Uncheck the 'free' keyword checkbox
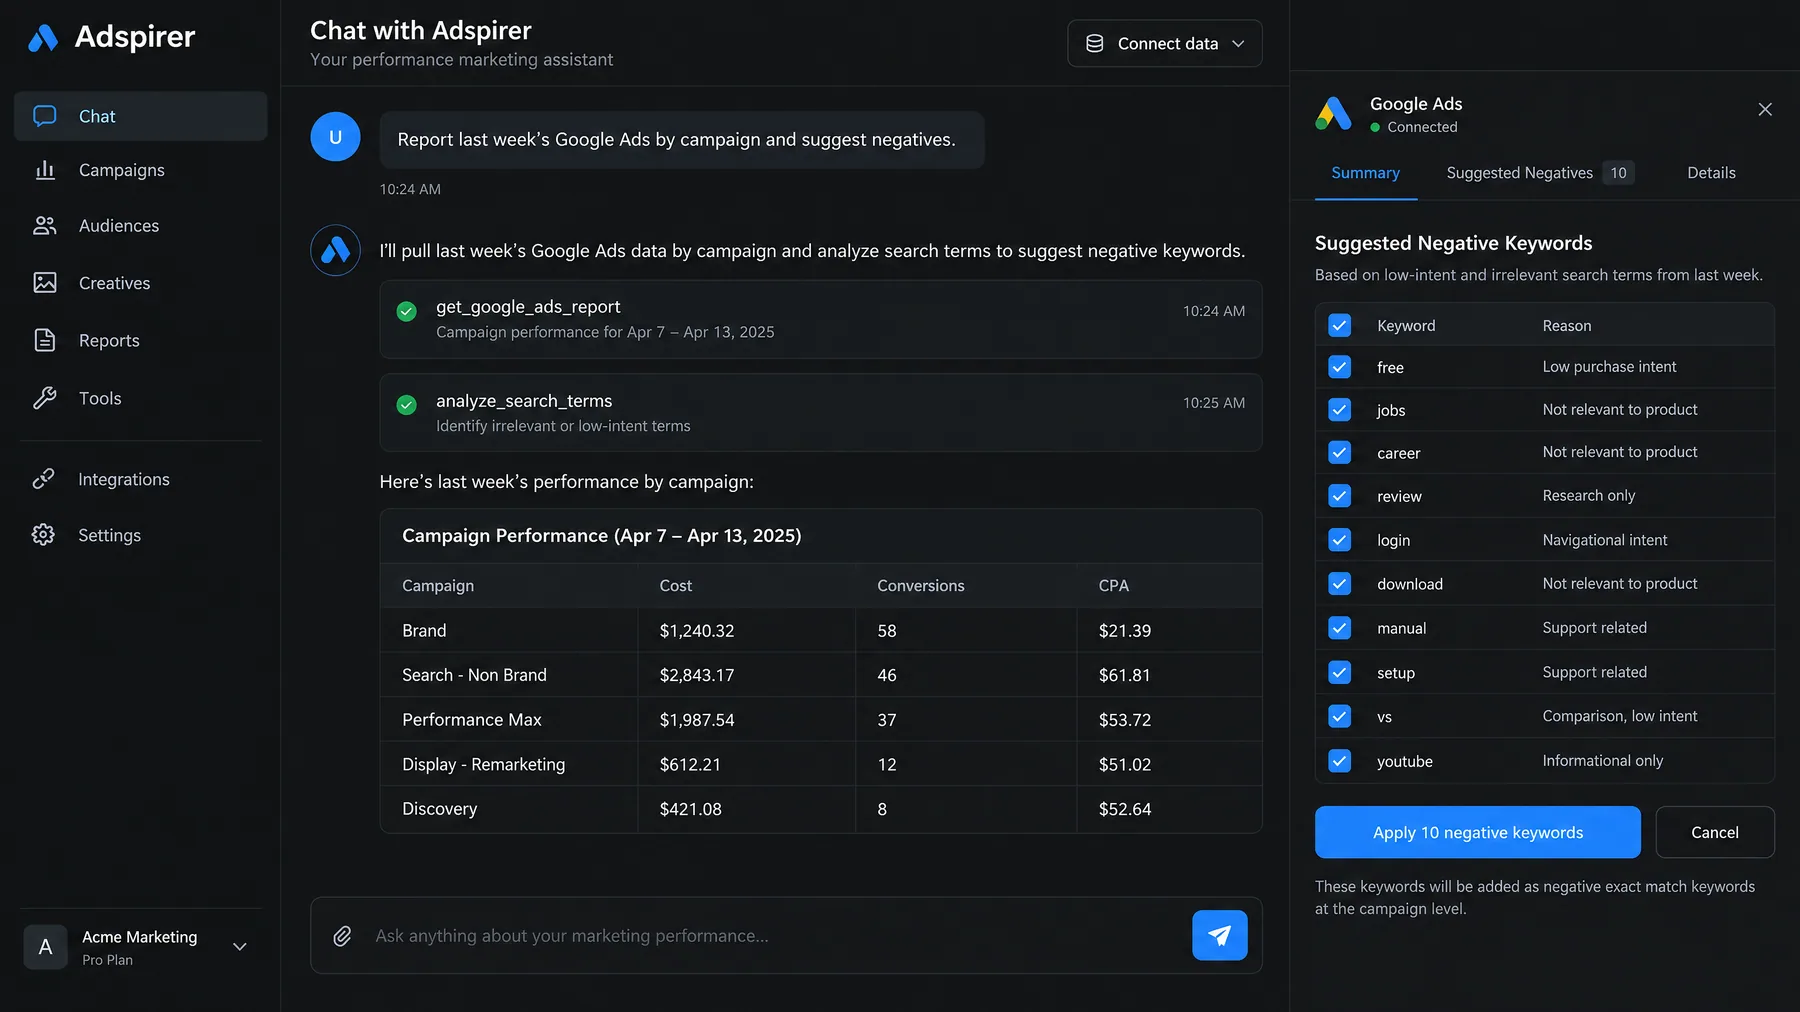 1339,367
